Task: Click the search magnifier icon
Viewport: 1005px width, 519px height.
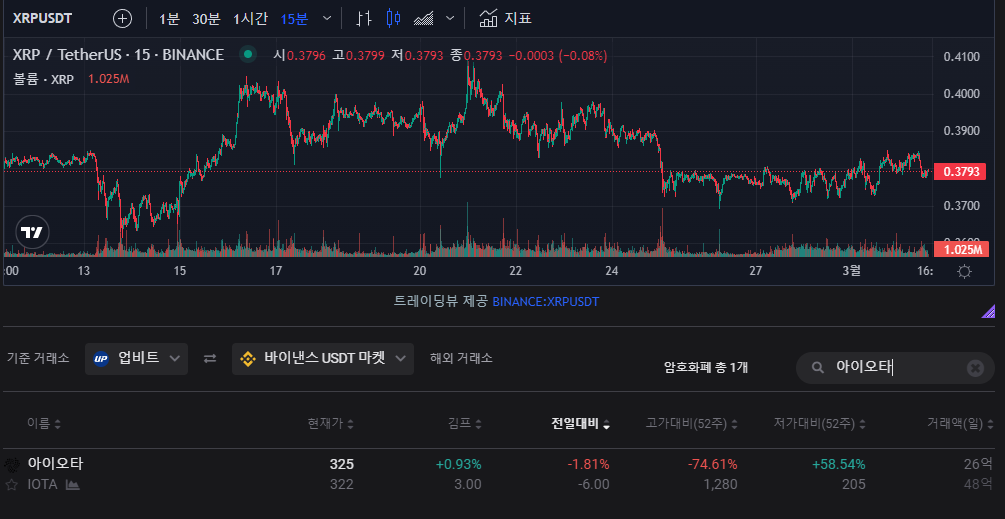Action: [817, 367]
